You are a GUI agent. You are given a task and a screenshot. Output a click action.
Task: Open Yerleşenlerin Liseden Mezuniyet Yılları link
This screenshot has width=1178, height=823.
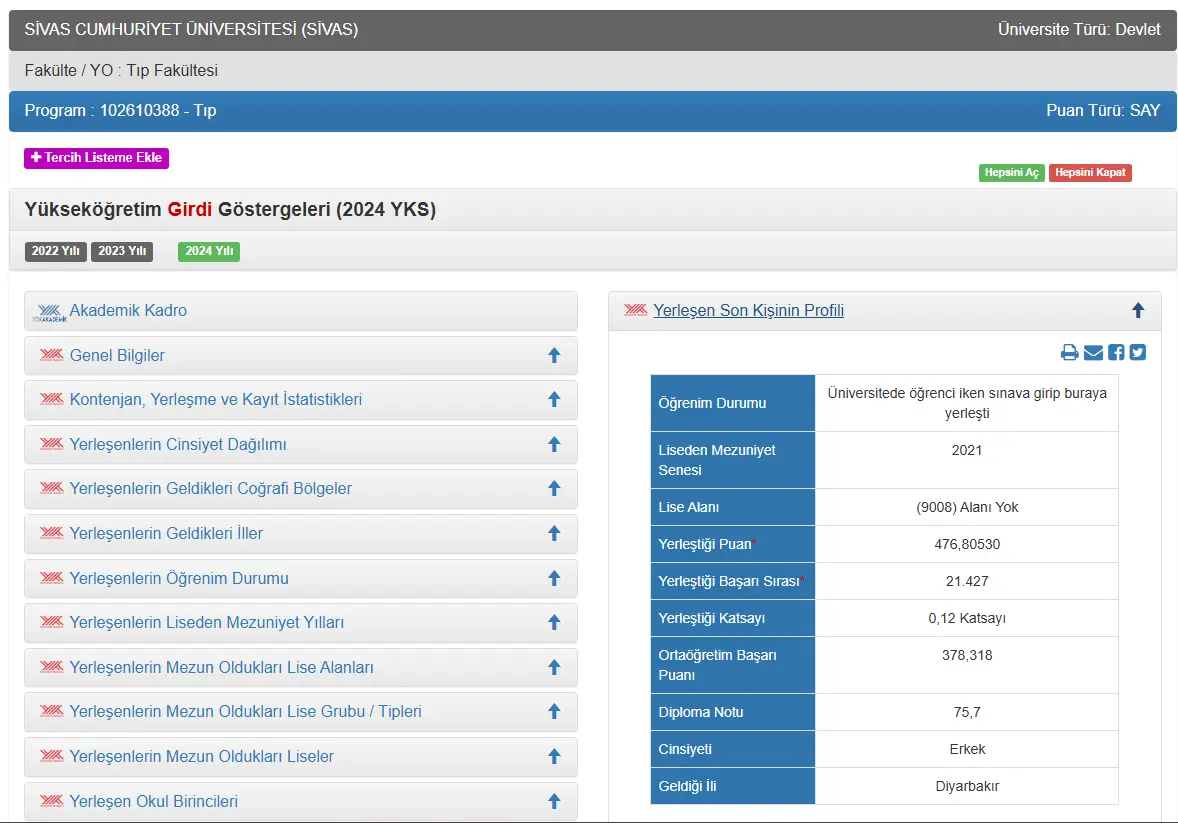point(207,622)
